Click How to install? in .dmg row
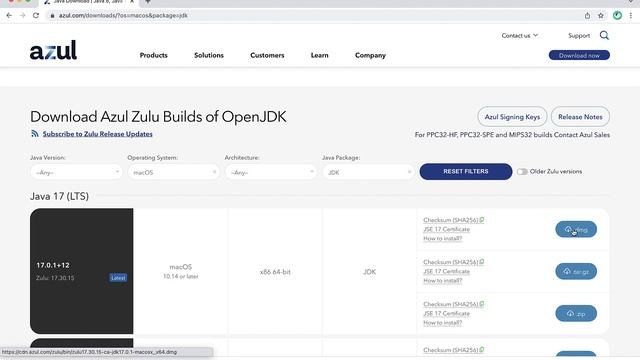This screenshot has width=640, height=360. point(442,238)
